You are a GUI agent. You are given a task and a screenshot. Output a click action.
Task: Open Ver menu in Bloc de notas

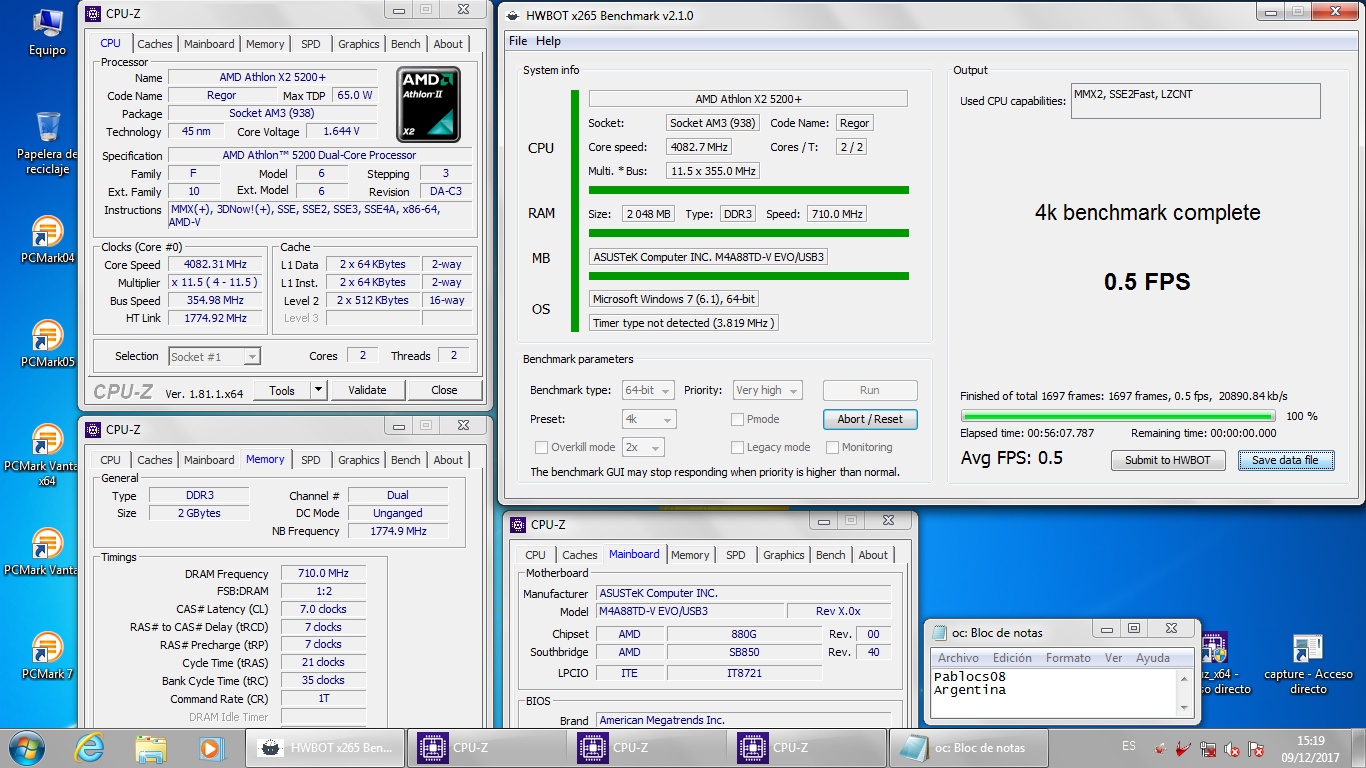pos(1113,657)
